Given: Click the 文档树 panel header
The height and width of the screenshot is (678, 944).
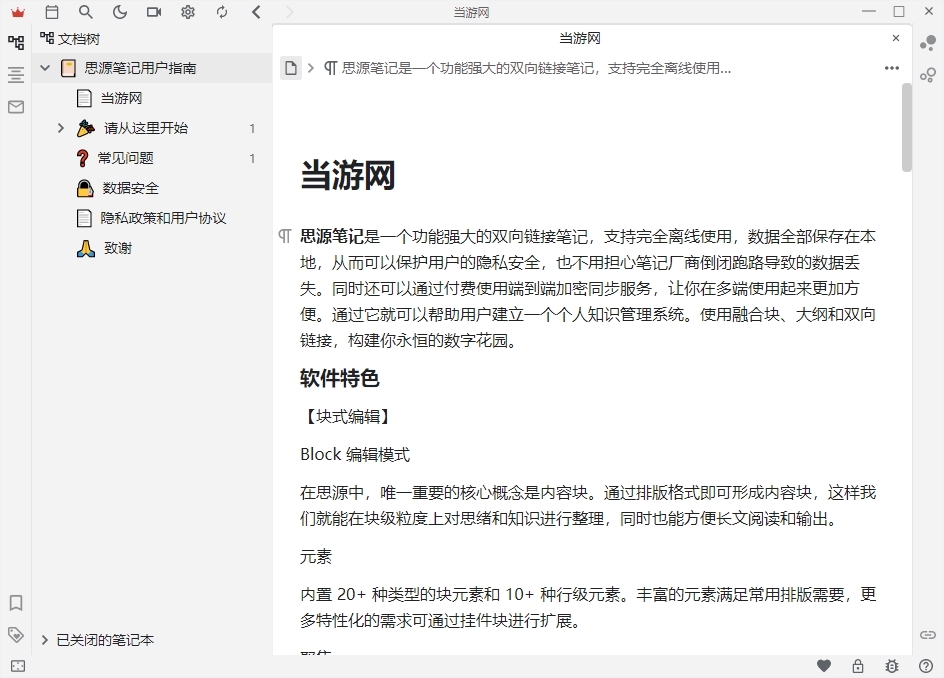Looking at the screenshot, I should click(x=78, y=39).
